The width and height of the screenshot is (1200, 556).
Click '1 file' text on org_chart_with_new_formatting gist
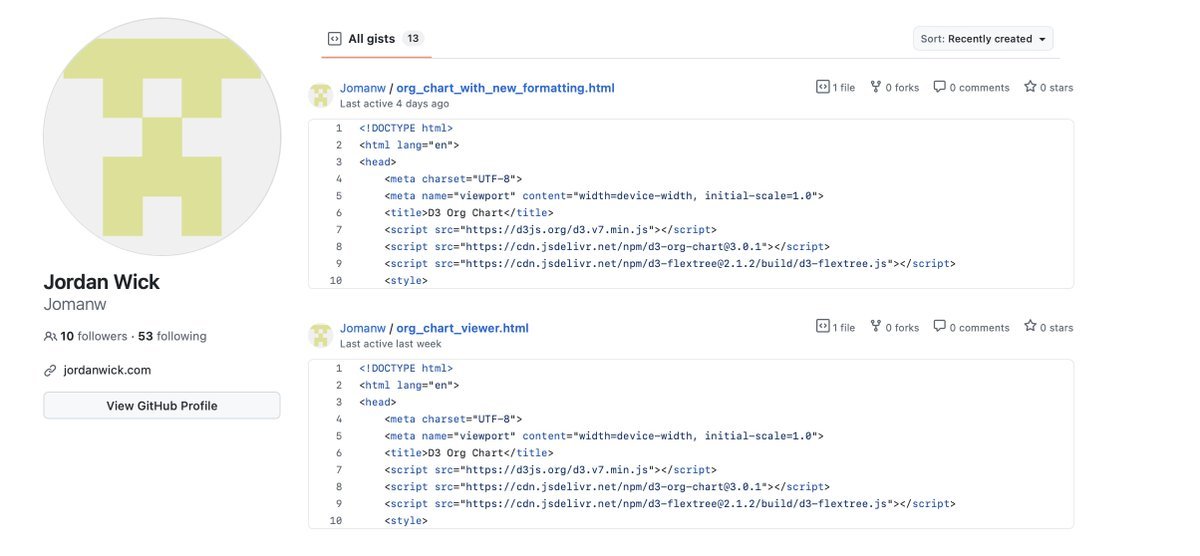844,88
